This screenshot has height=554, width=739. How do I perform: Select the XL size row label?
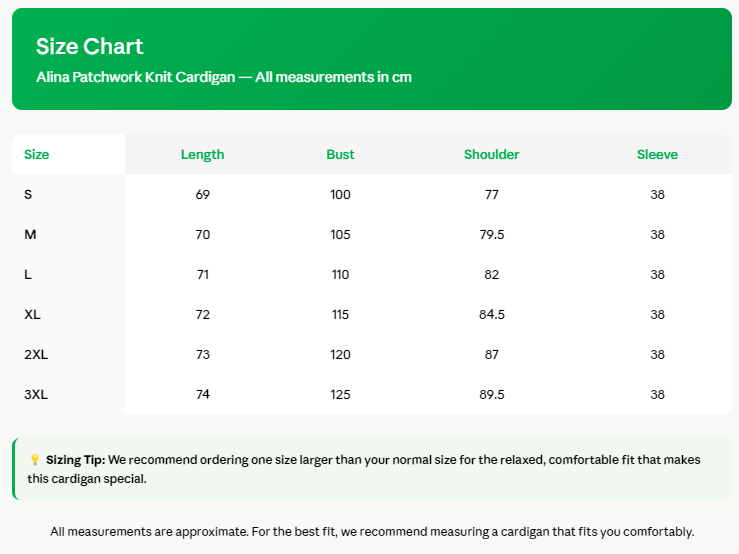tap(33, 314)
